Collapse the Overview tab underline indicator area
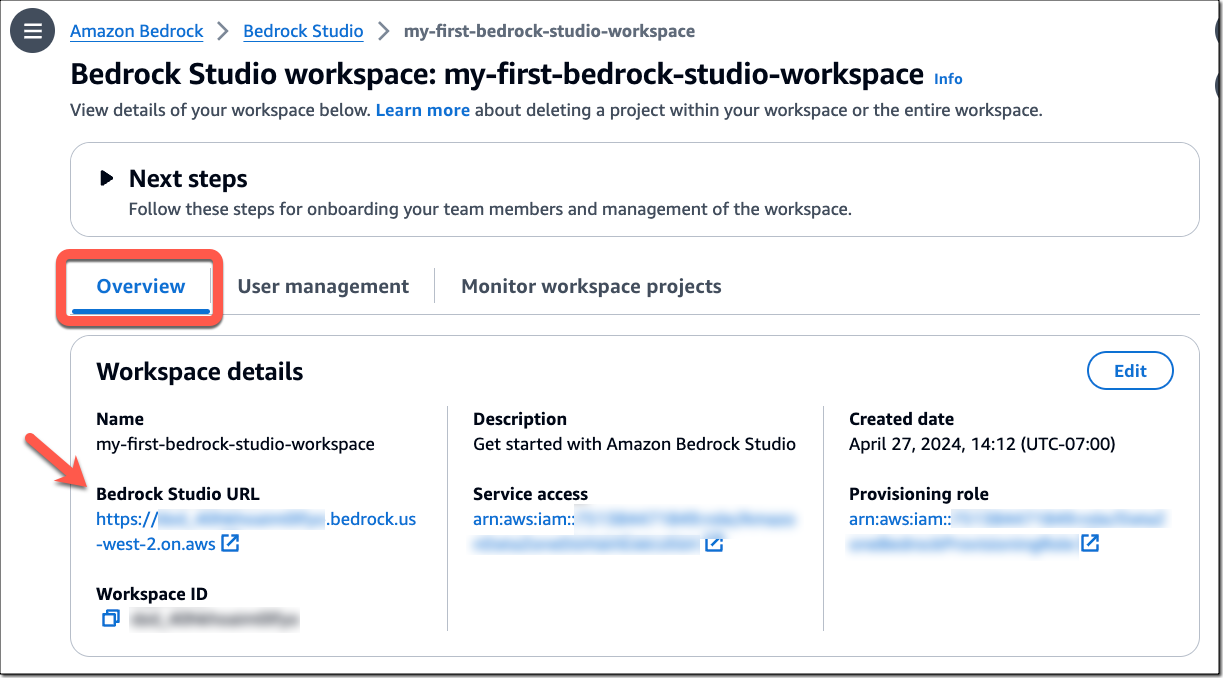 coord(139,311)
